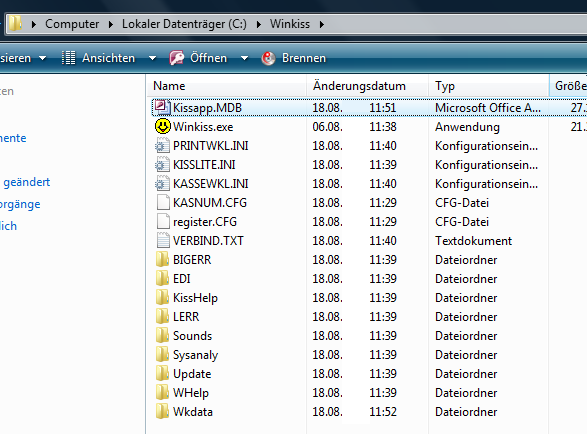Click the Öffnen toolbar button label
The height and width of the screenshot is (434, 587).
coord(209,58)
